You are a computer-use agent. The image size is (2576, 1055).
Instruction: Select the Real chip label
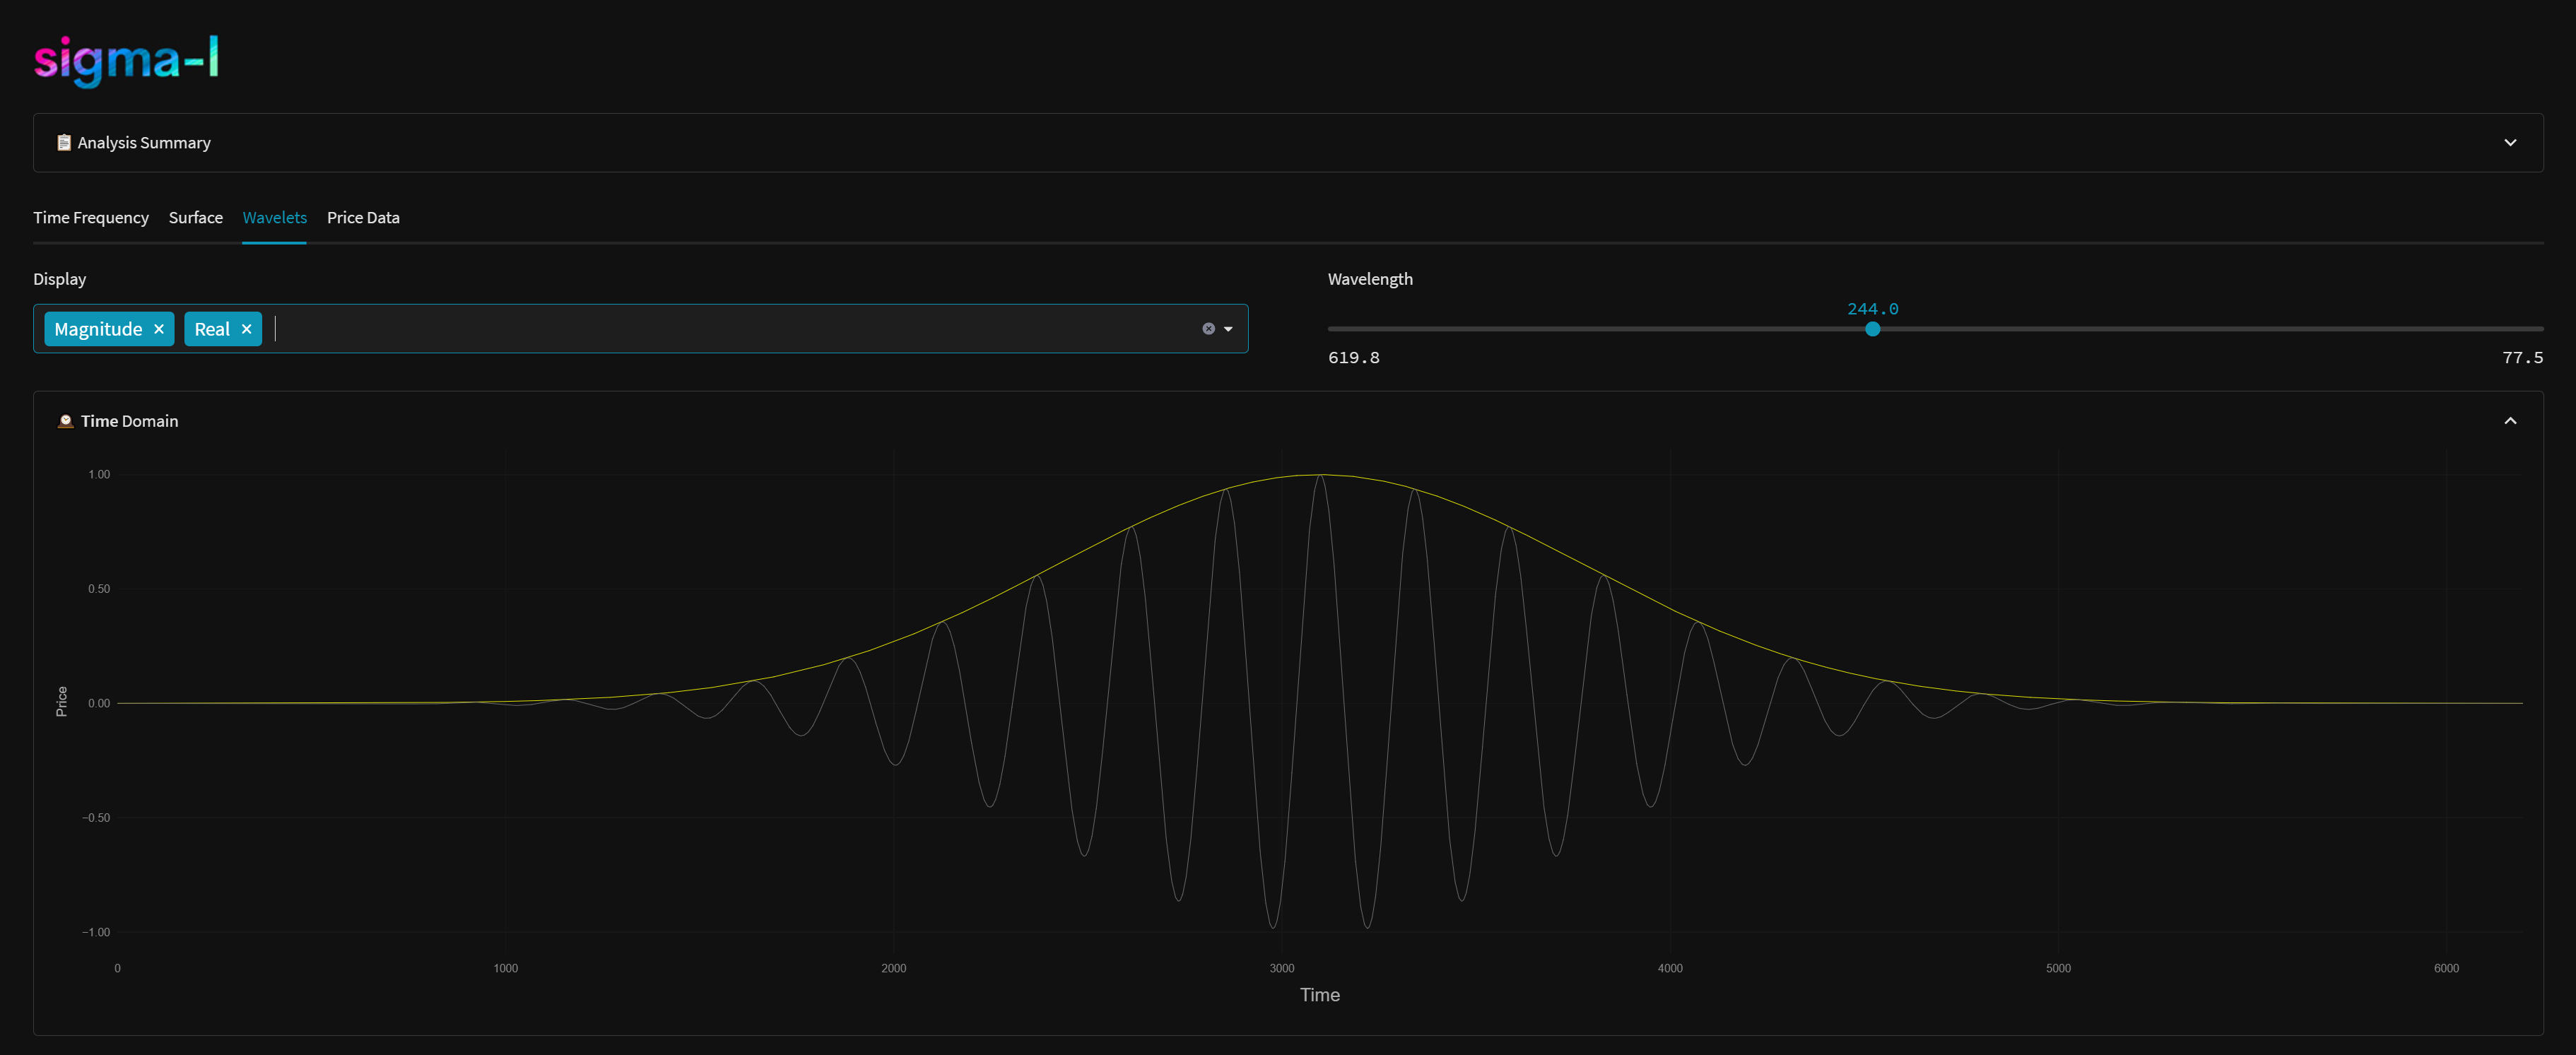[x=212, y=328]
